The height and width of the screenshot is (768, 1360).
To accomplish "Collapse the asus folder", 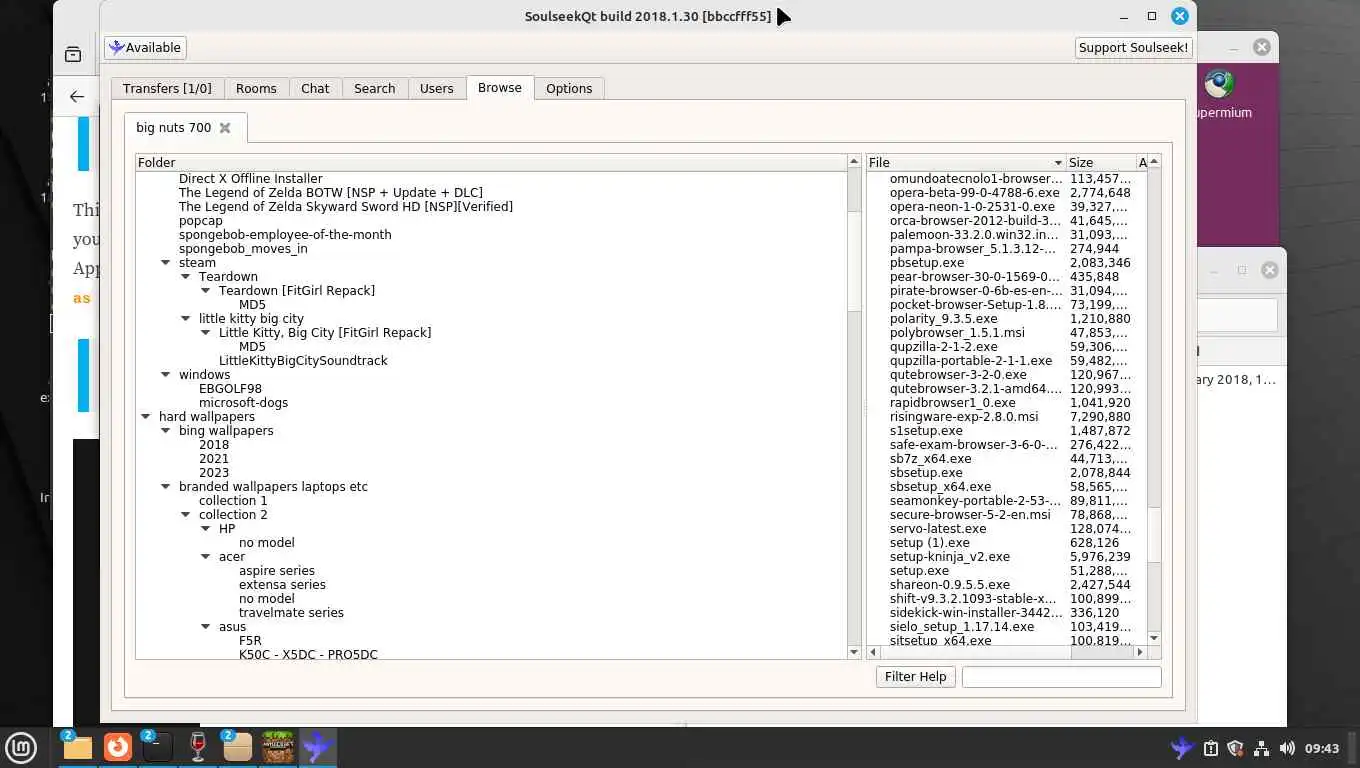I will coord(206,627).
